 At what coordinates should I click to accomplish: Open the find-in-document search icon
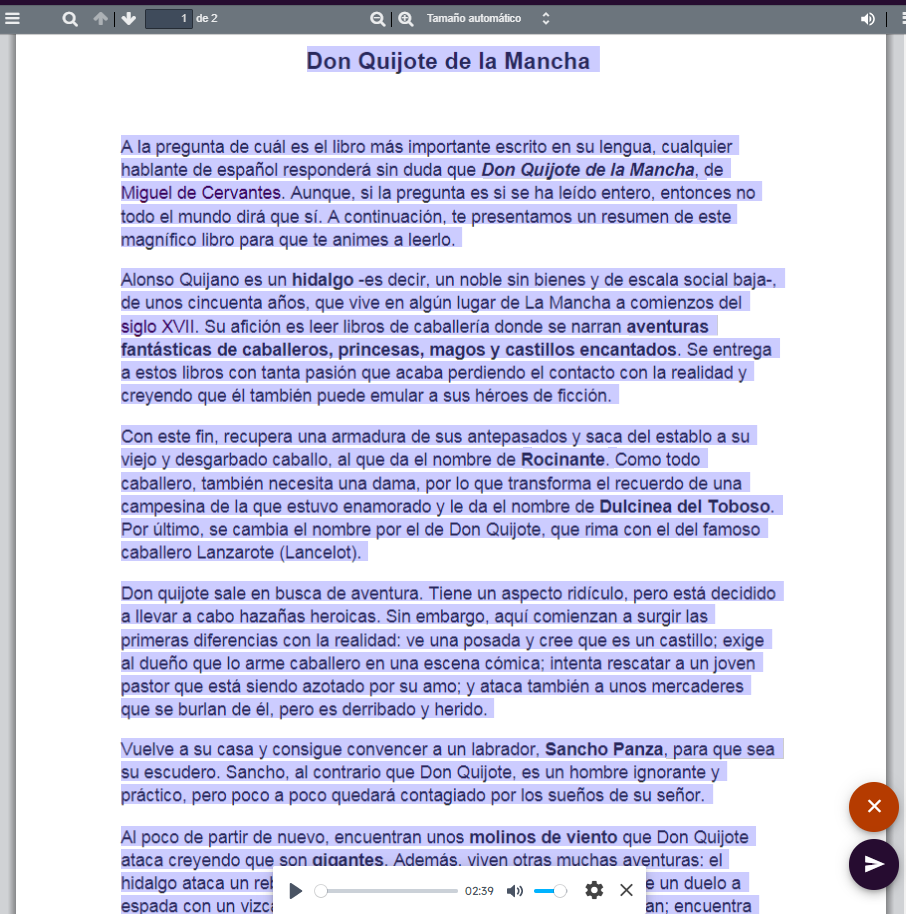pos(70,19)
